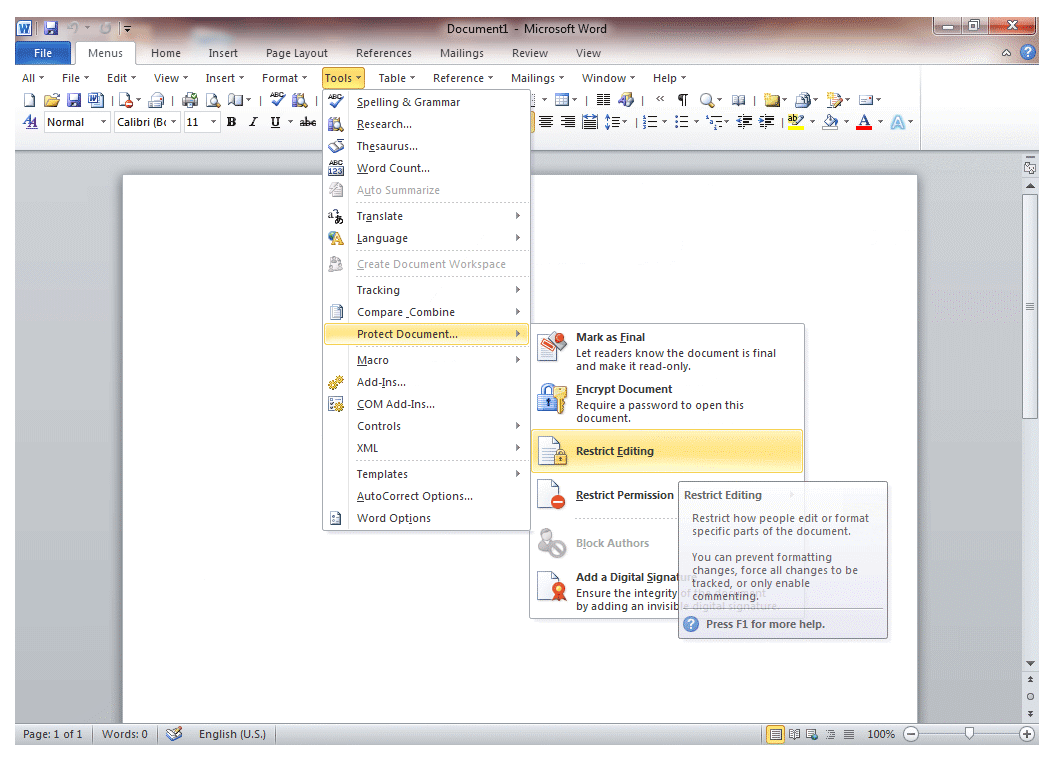
Task: Click the Research binoculars toolbar icon
Action: (x=299, y=100)
